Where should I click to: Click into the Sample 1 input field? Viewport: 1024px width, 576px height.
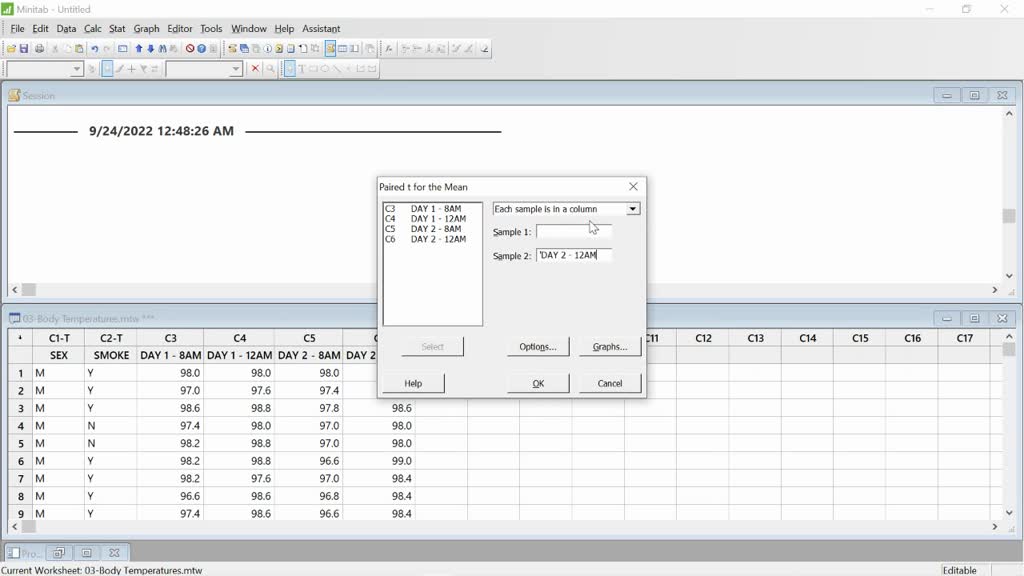573,231
